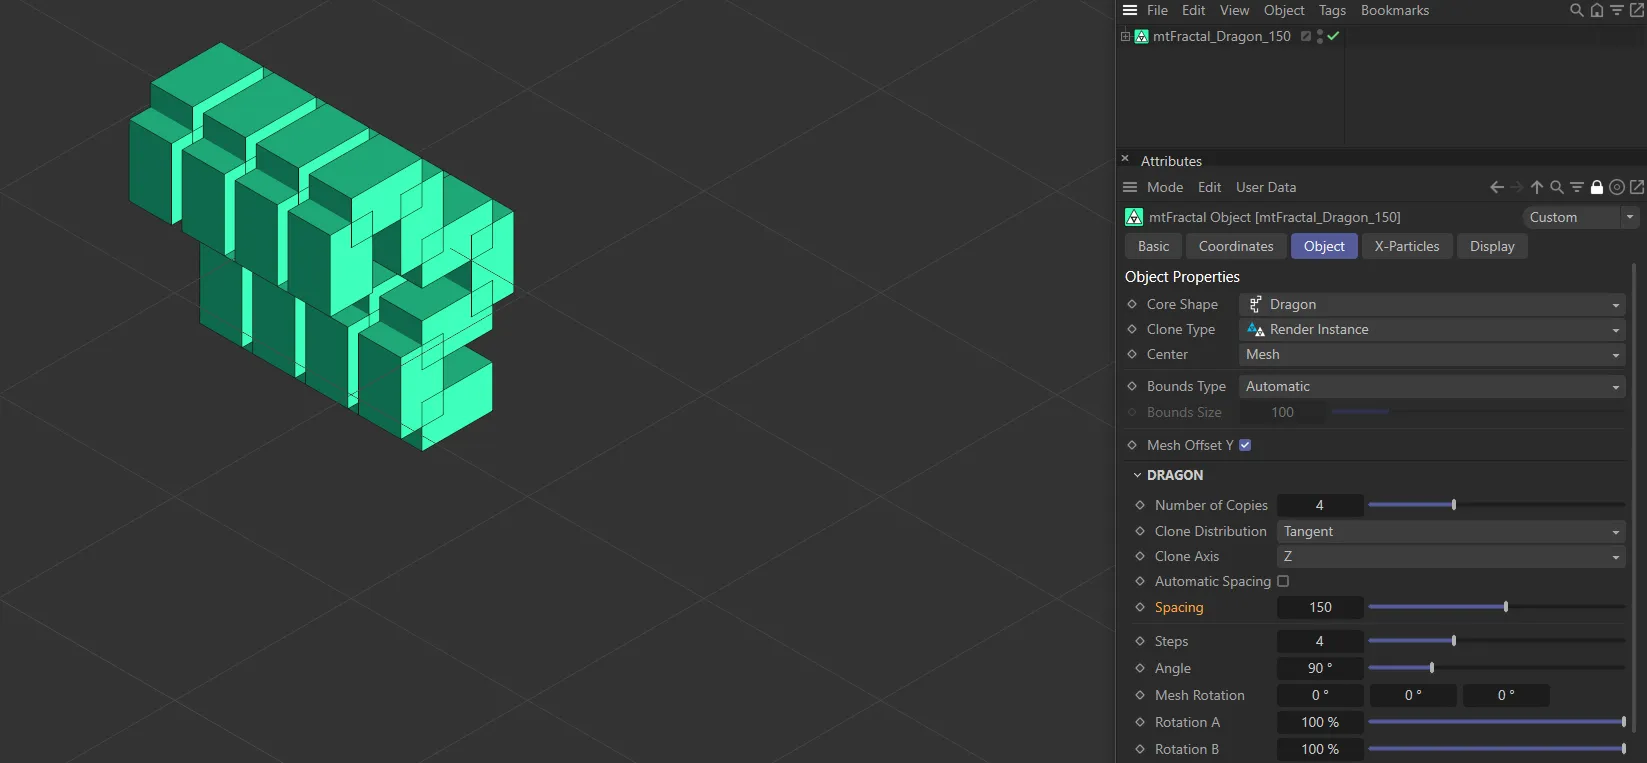Click the lock icon in Attributes toolbar
This screenshot has width=1647, height=763.
[1597, 187]
